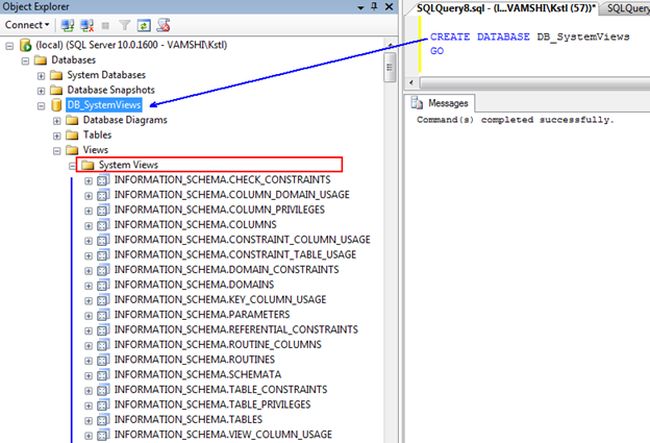The image size is (650, 443).
Task: Collapse the System Views folder
Action: [x=73, y=166]
